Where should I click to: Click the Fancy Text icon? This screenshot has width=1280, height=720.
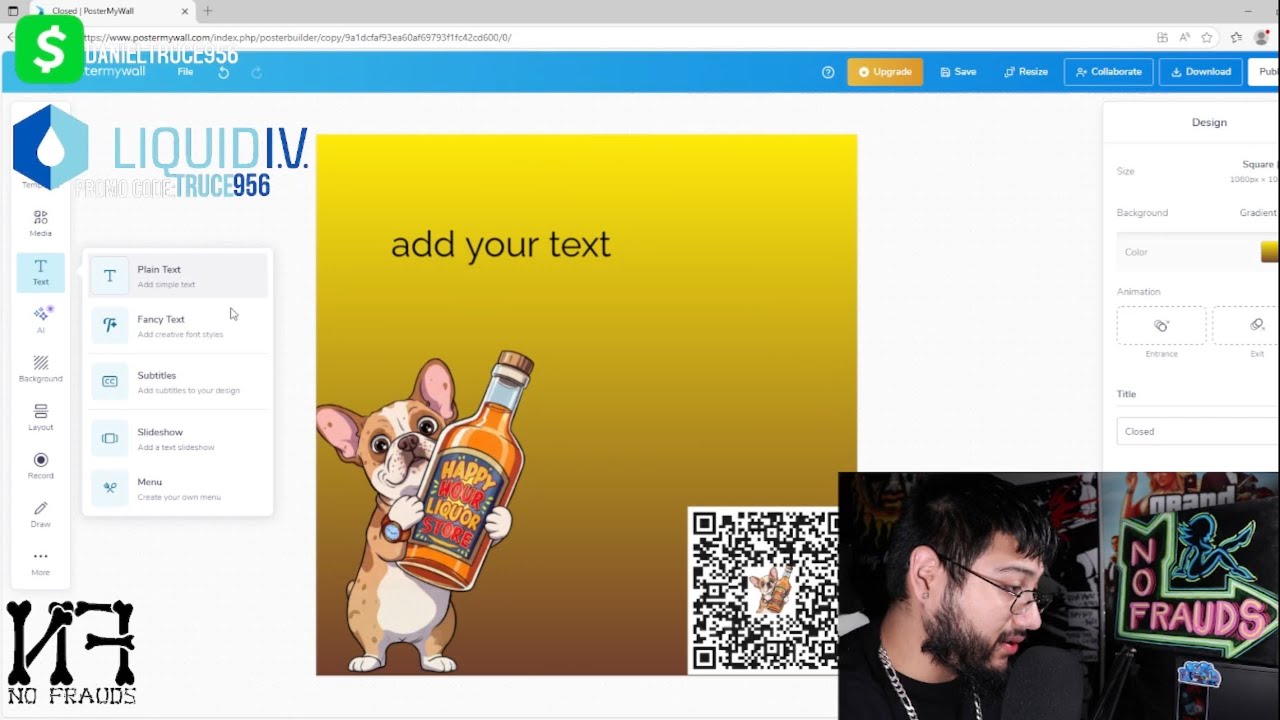pos(110,325)
